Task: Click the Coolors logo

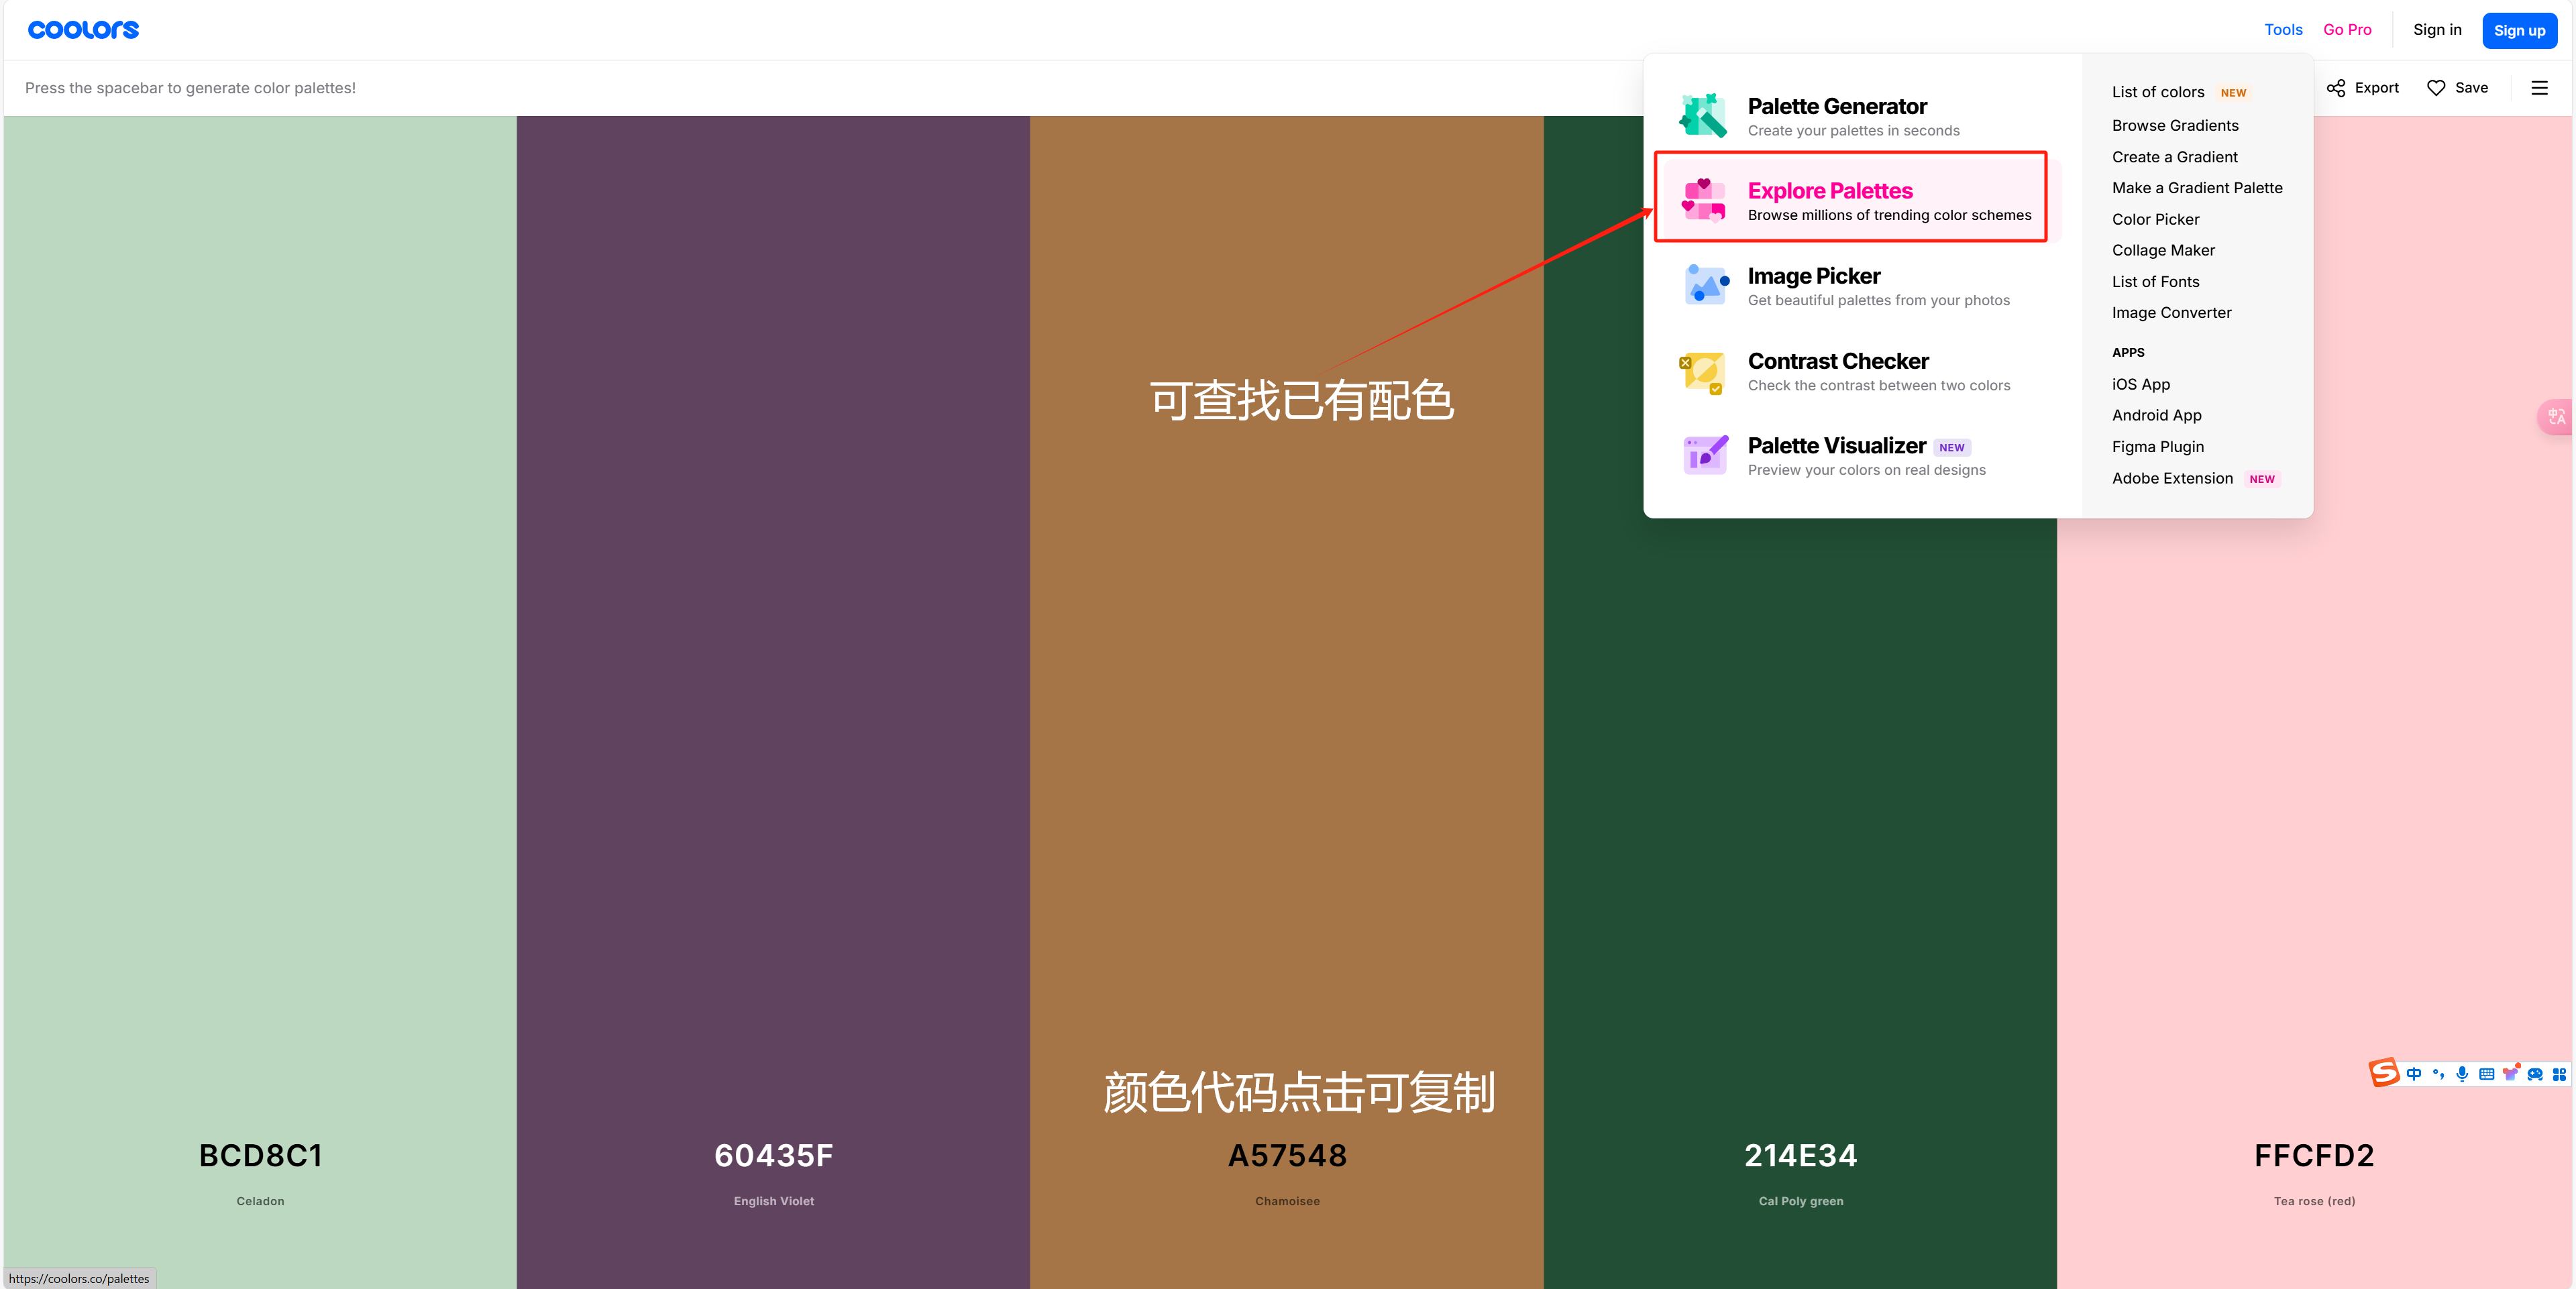Action: click(x=83, y=30)
